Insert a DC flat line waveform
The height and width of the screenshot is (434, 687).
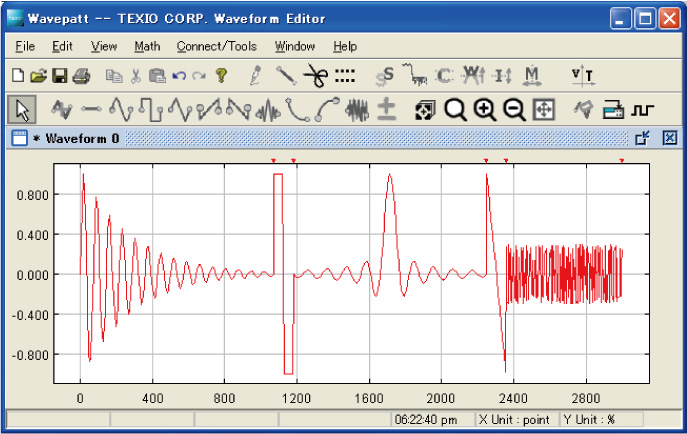(91, 109)
